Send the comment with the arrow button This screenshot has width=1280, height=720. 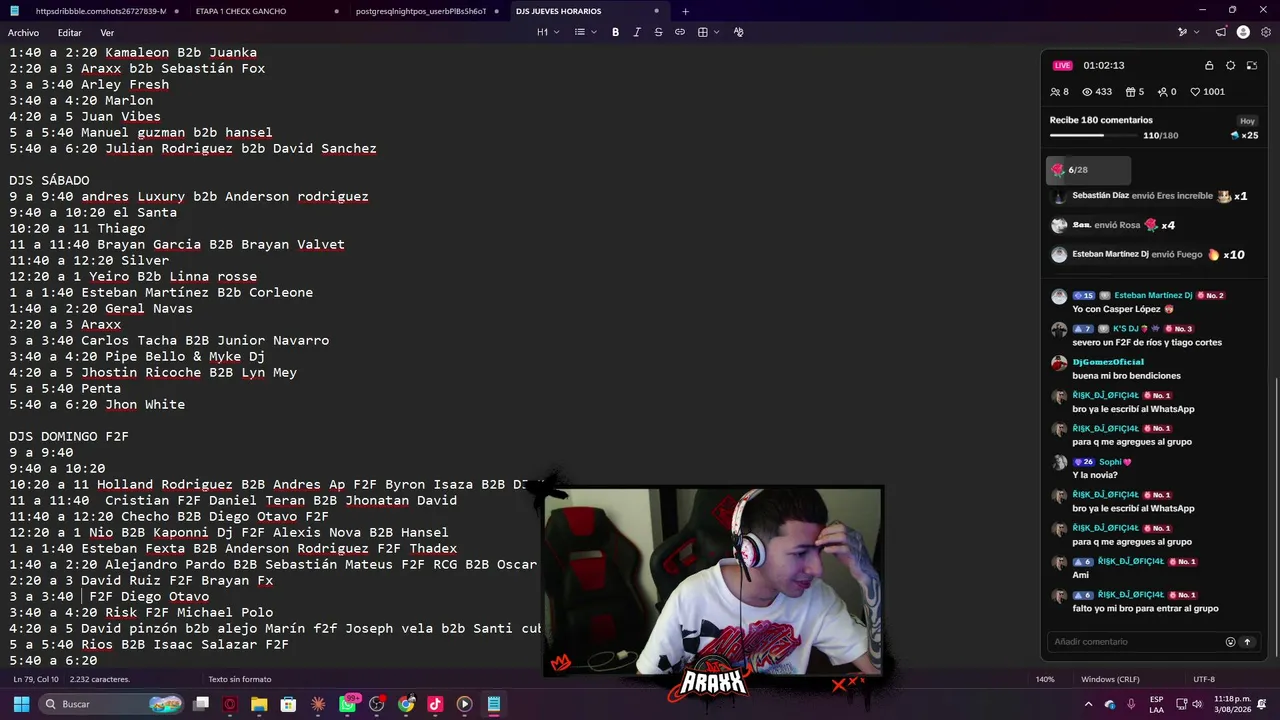[1247, 642]
